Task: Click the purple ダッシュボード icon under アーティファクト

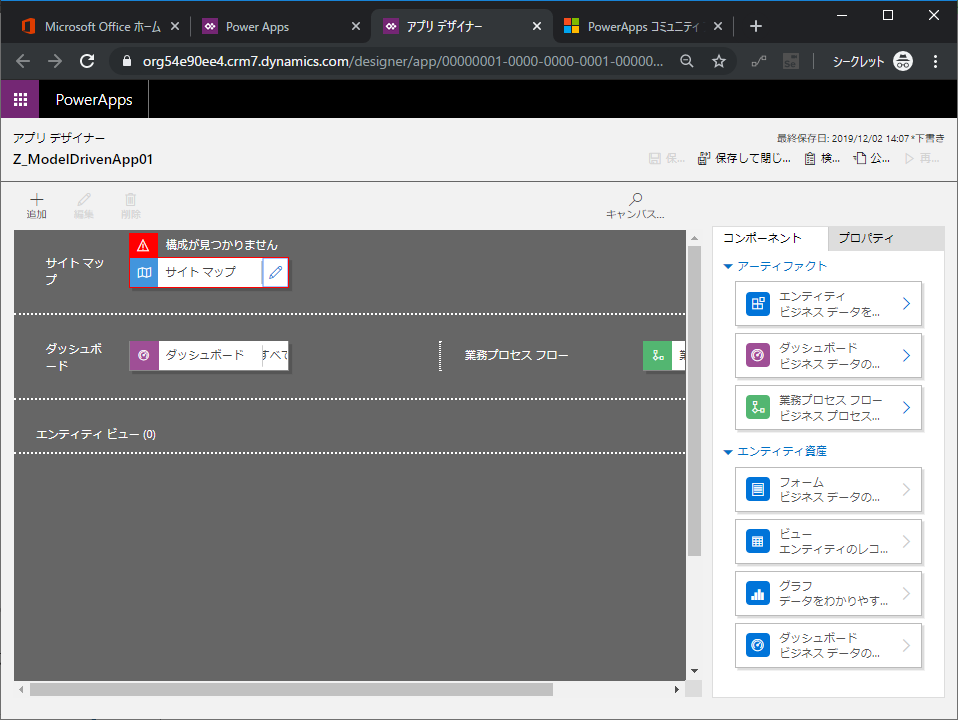Action: [758, 356]
